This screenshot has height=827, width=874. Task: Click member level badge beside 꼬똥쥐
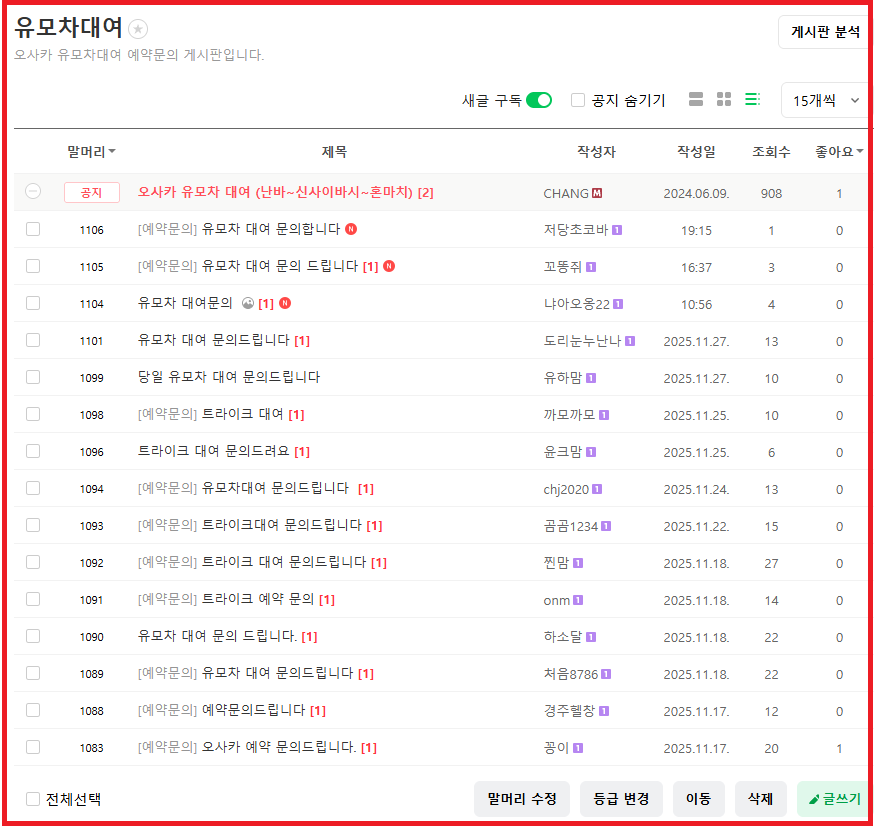tap(591, 267)
